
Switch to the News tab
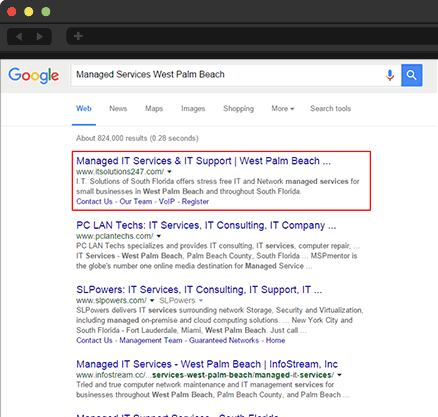click(118, 109)
